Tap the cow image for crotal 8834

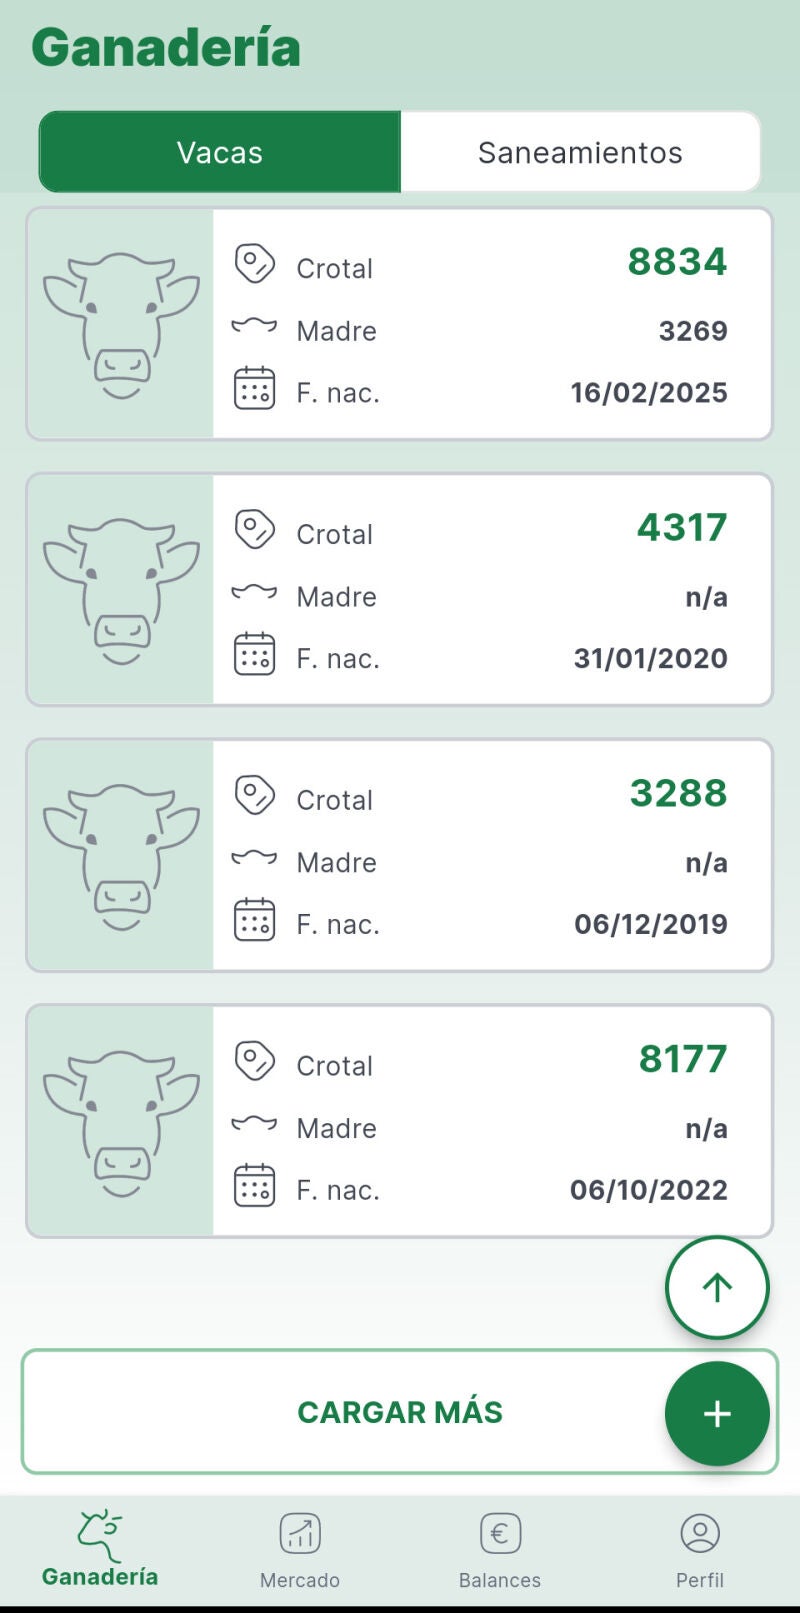click(121, 324)
